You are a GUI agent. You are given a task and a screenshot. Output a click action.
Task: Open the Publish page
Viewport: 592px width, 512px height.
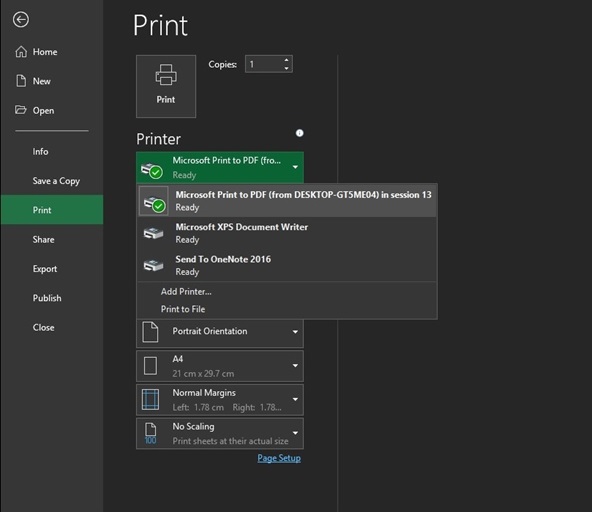52,298
